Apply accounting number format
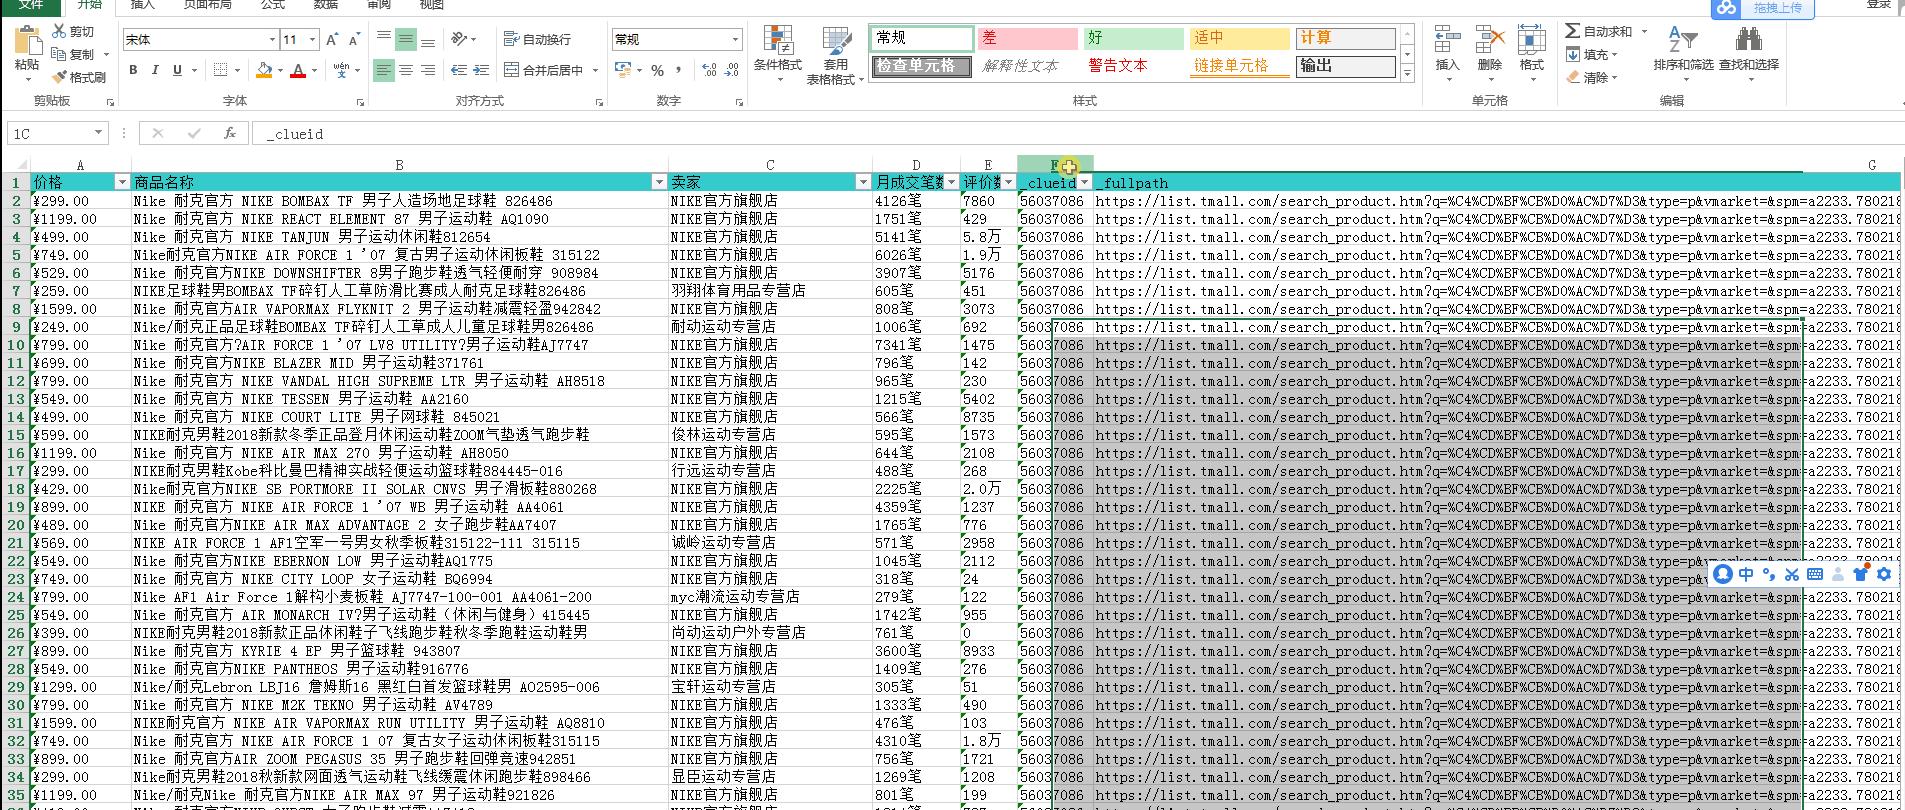 click(622, 70)
